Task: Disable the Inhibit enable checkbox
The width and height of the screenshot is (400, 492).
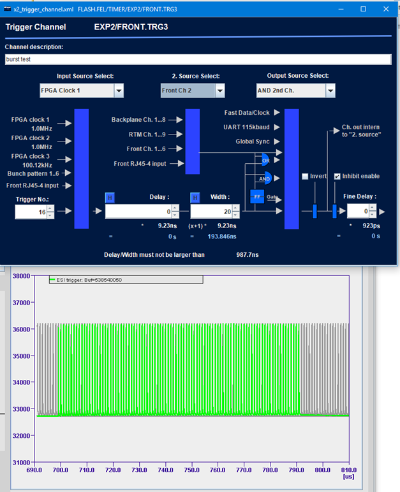Action: pos(337,176)
